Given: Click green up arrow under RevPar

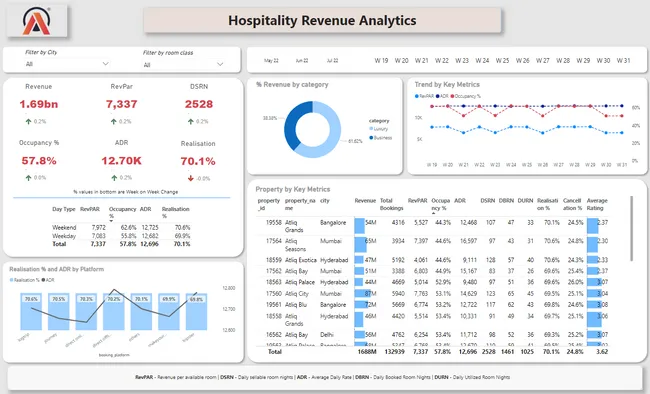Looking at the screenshot, I should click(114, 122).
